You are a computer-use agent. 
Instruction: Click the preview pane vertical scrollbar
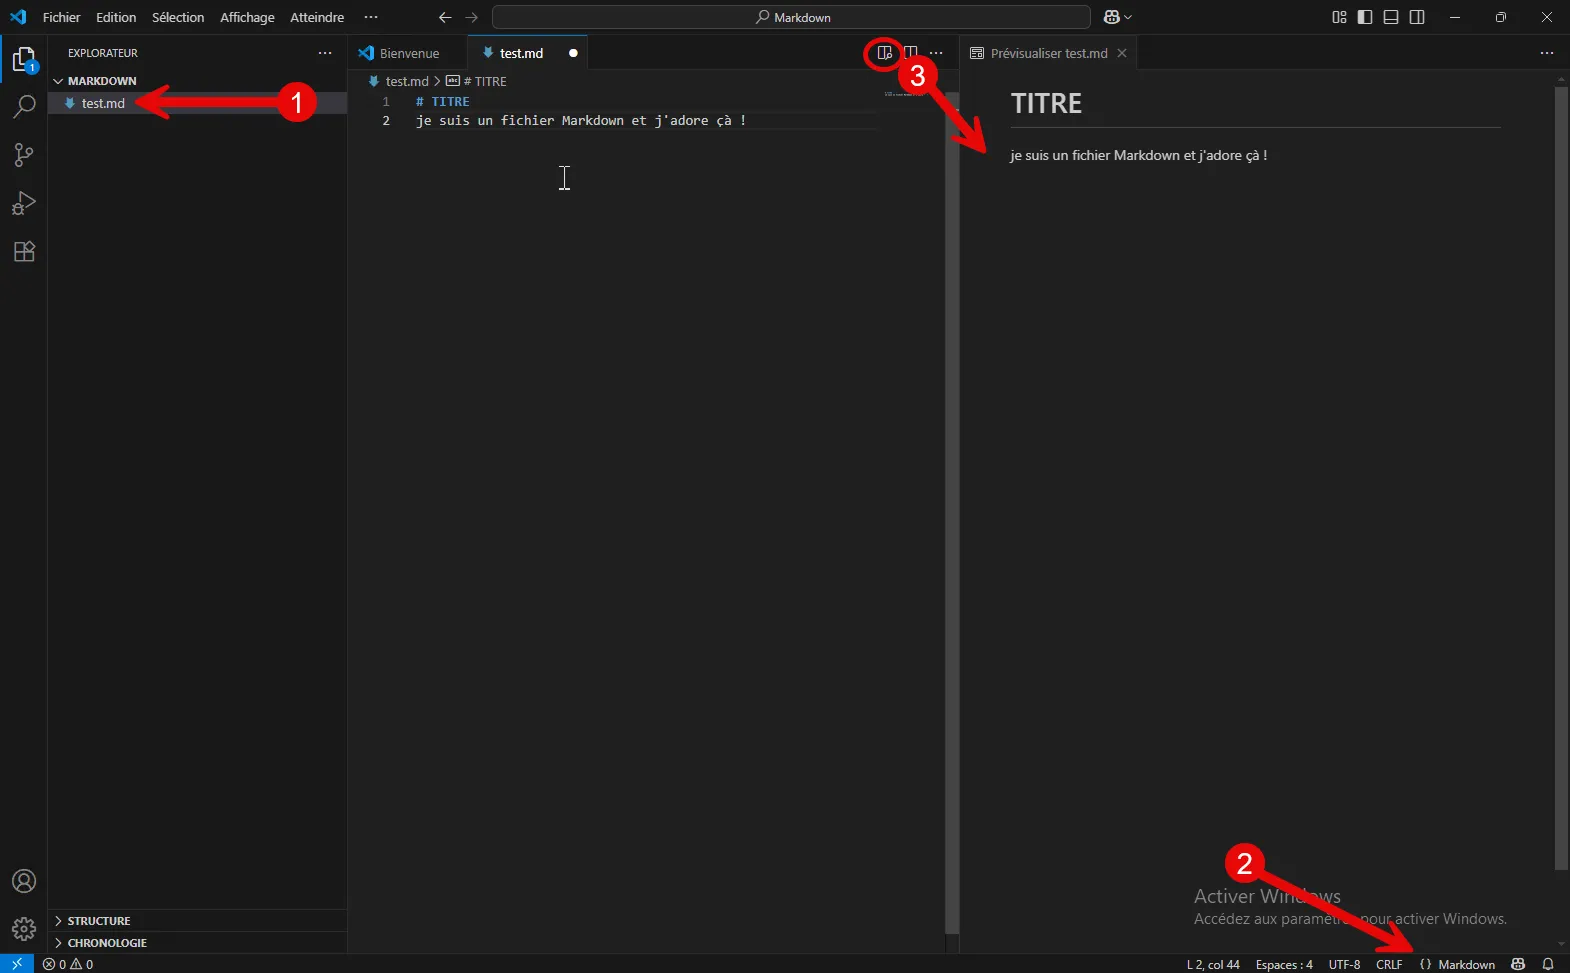tap(1561, 480)
